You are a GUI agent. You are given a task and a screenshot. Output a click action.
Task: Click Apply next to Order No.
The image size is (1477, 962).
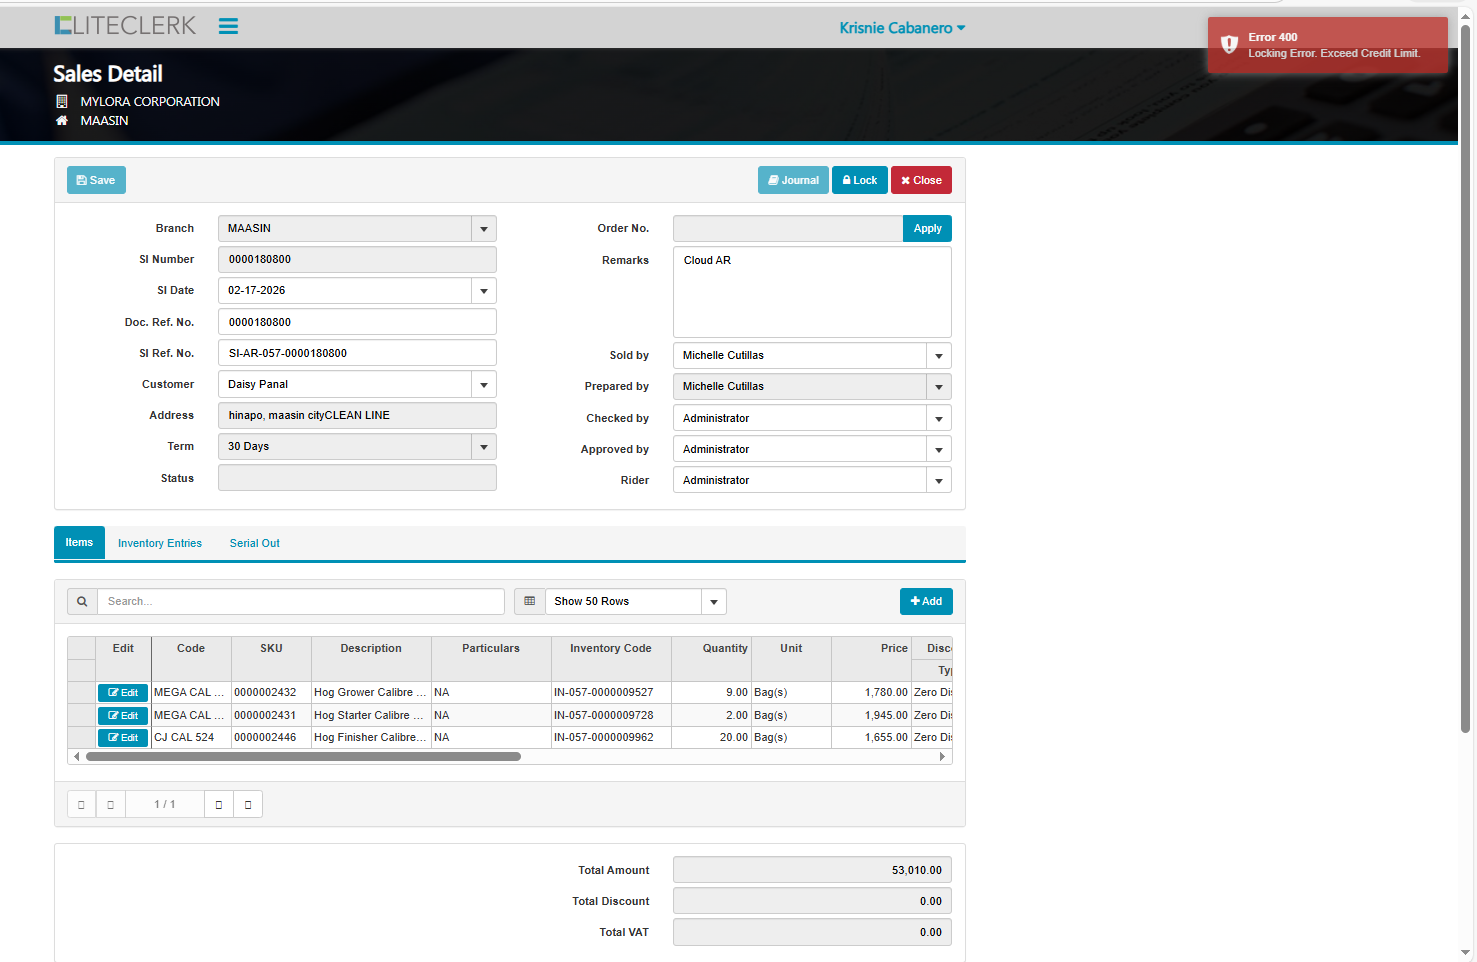[x=927, y=229]
